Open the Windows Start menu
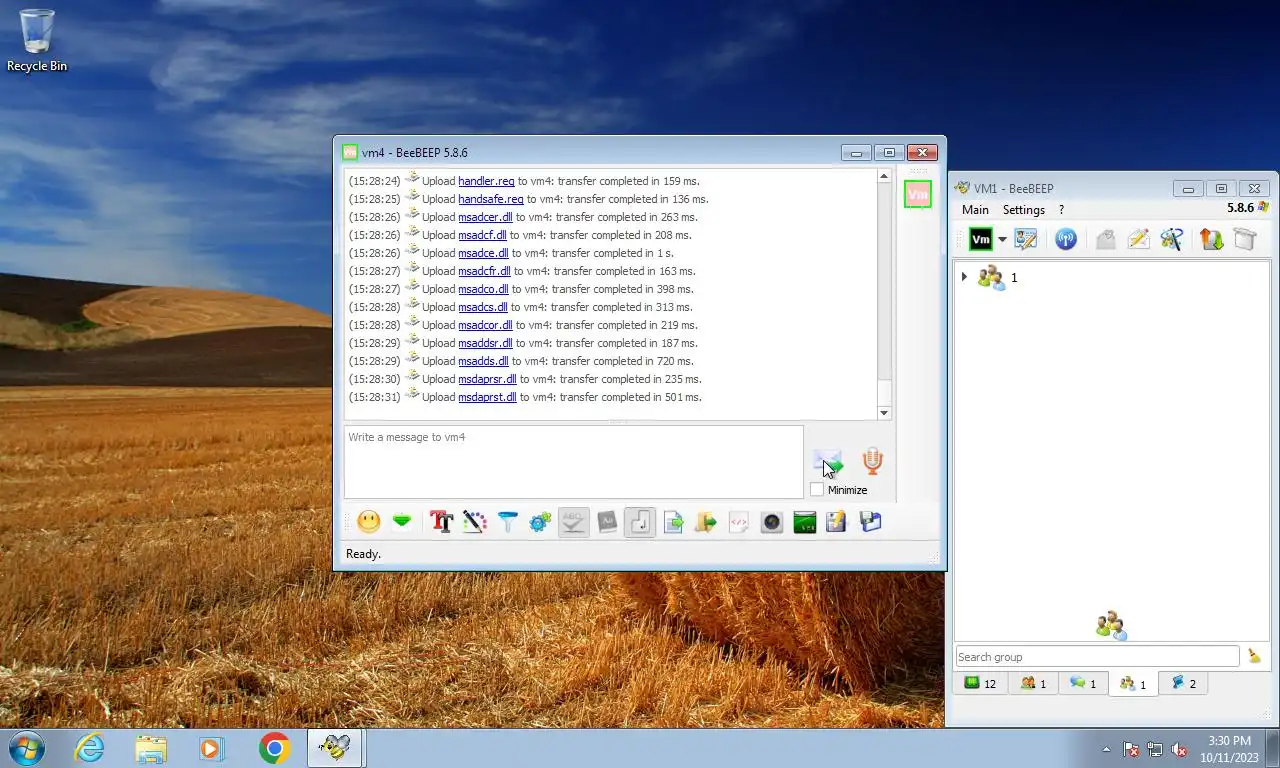1280x768 pixels. (x=26, y=748)
